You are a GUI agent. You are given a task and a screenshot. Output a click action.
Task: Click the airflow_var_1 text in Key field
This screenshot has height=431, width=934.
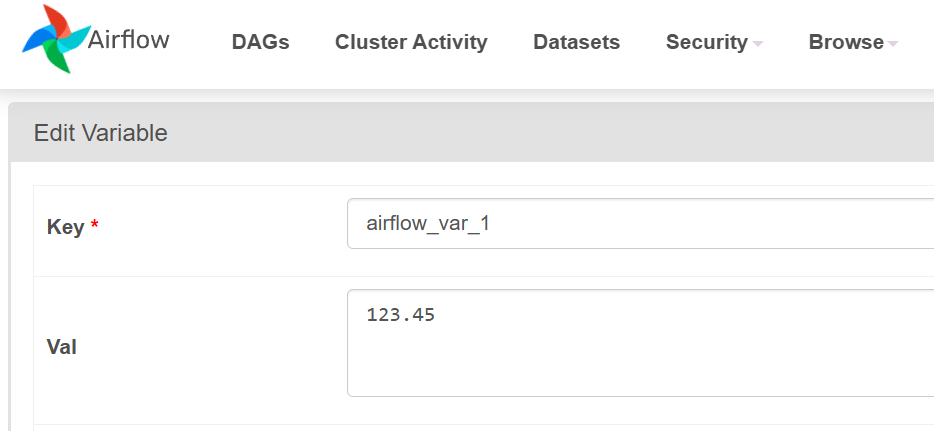[428, 224]
